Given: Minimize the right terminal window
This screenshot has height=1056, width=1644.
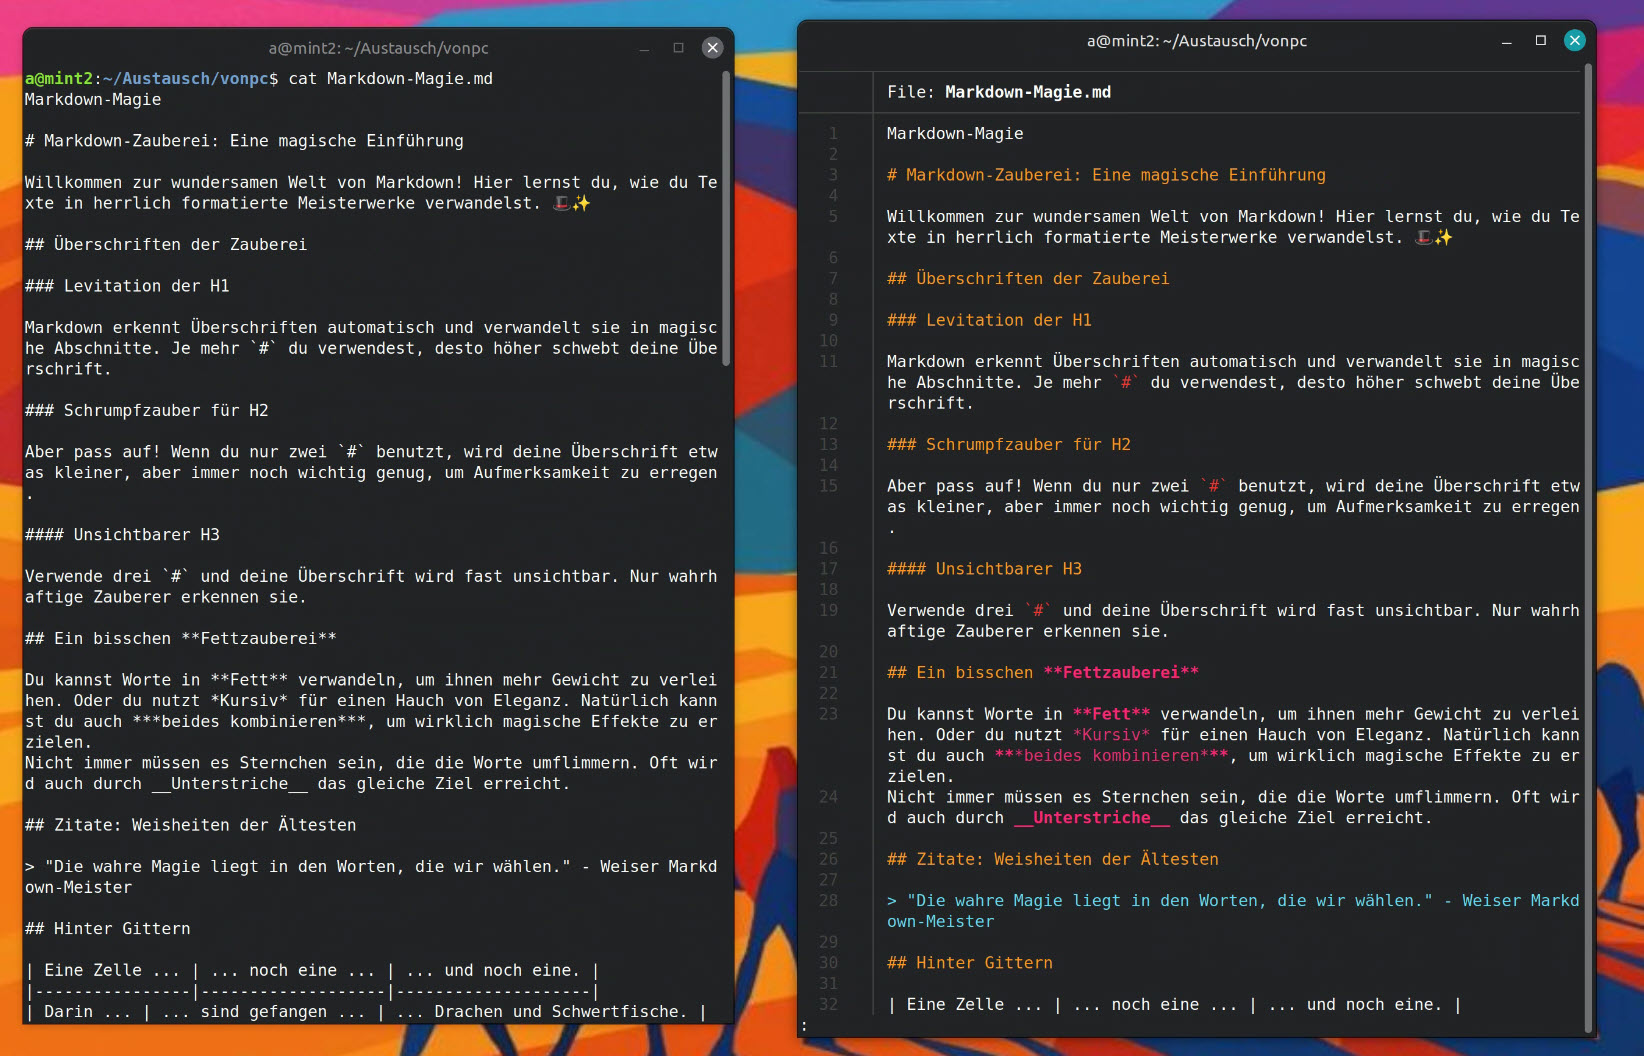Looking at the screenshot, I should coord(1506,41).
